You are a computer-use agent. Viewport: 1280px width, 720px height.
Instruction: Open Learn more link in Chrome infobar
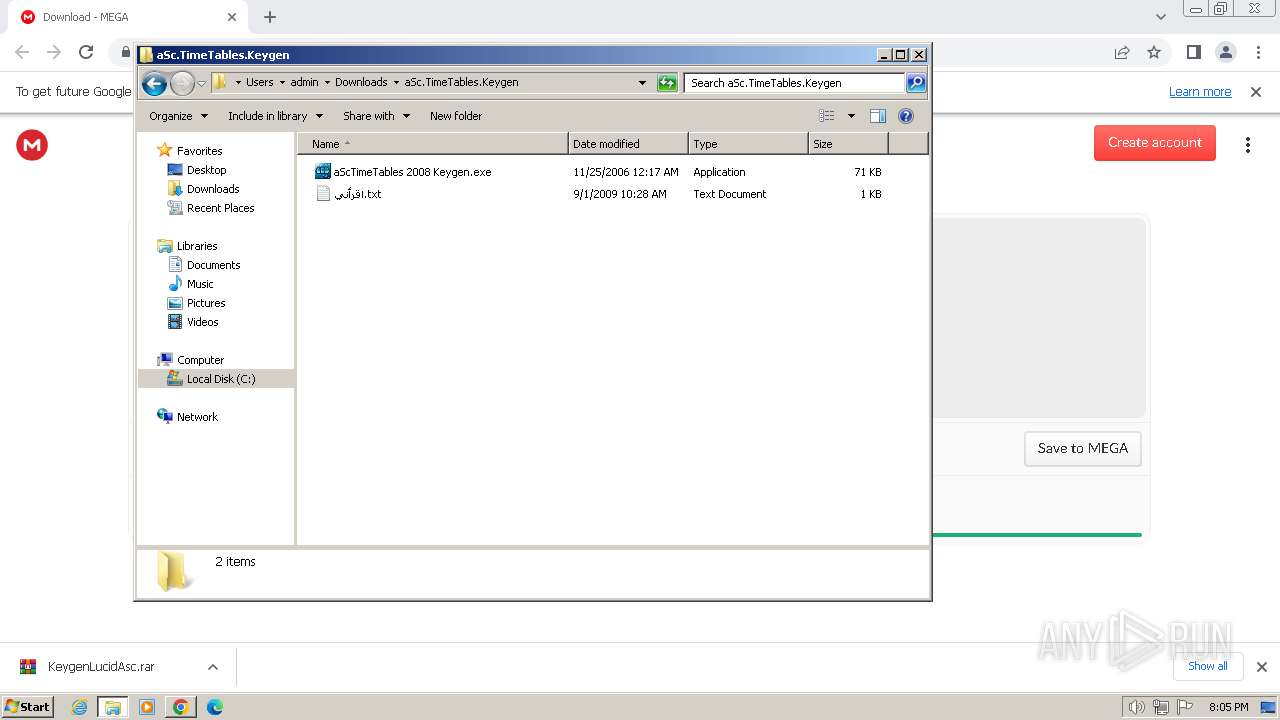click(1200, 92)
